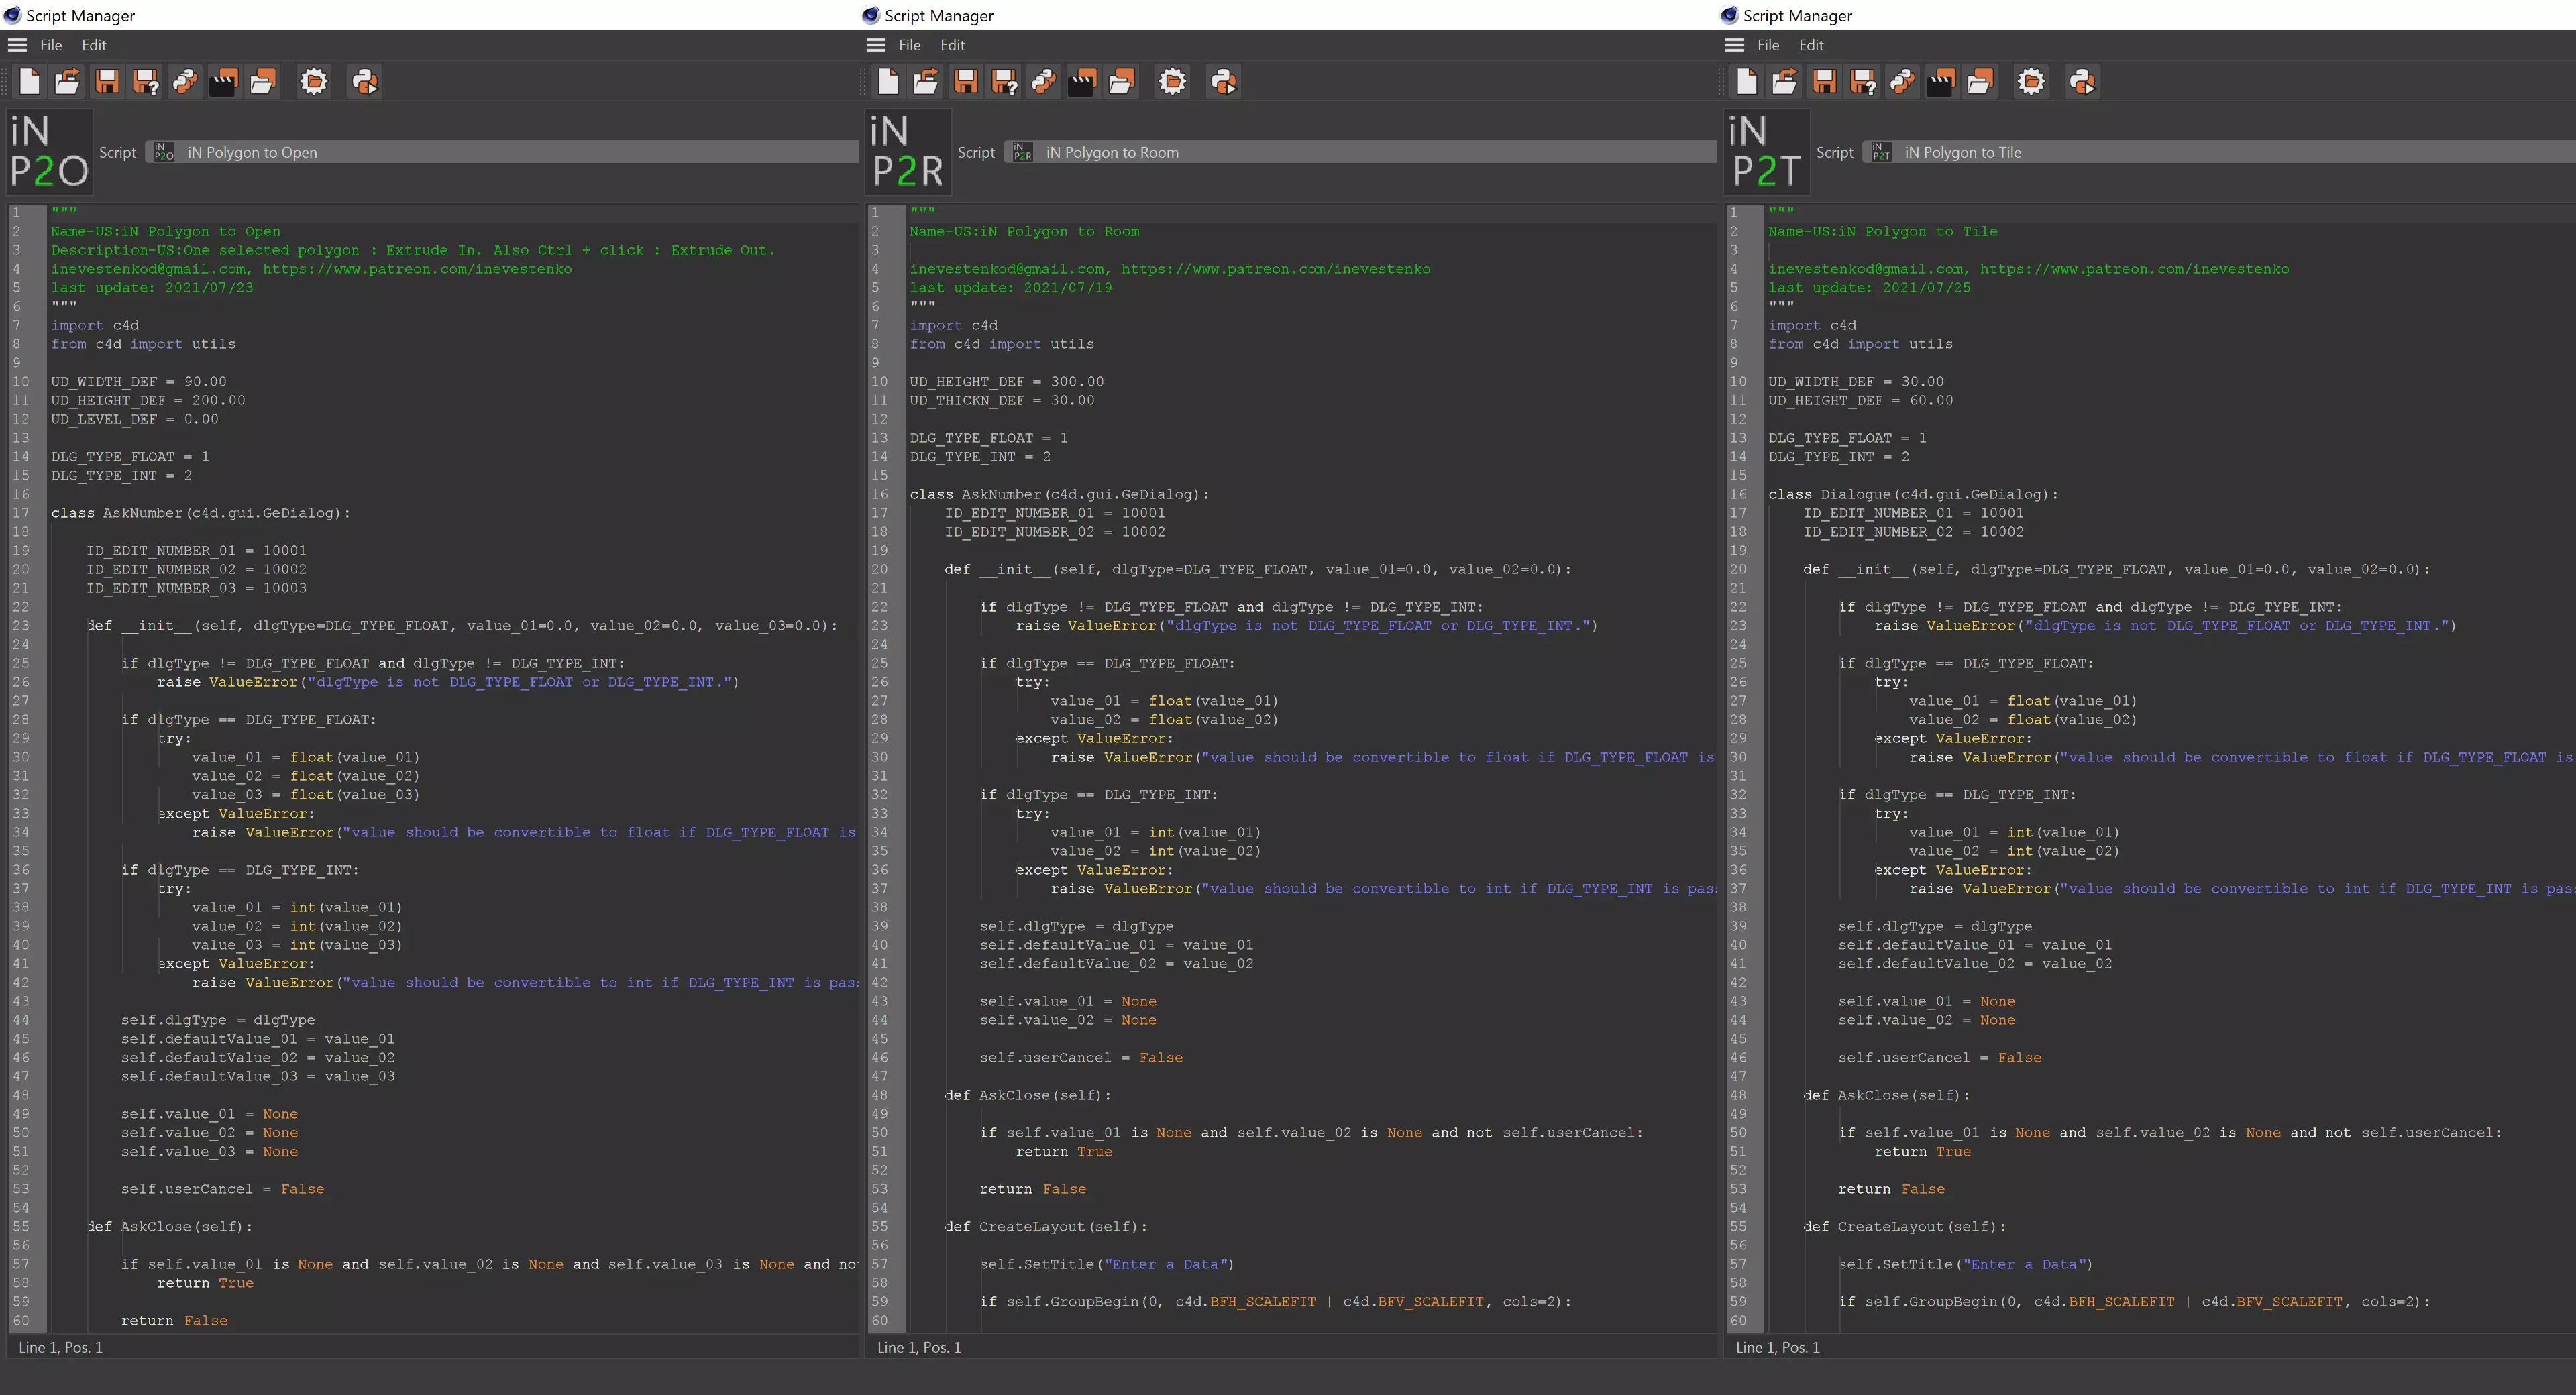
Task: Open the hamburger menu of the P2R window
Action: 876,45
